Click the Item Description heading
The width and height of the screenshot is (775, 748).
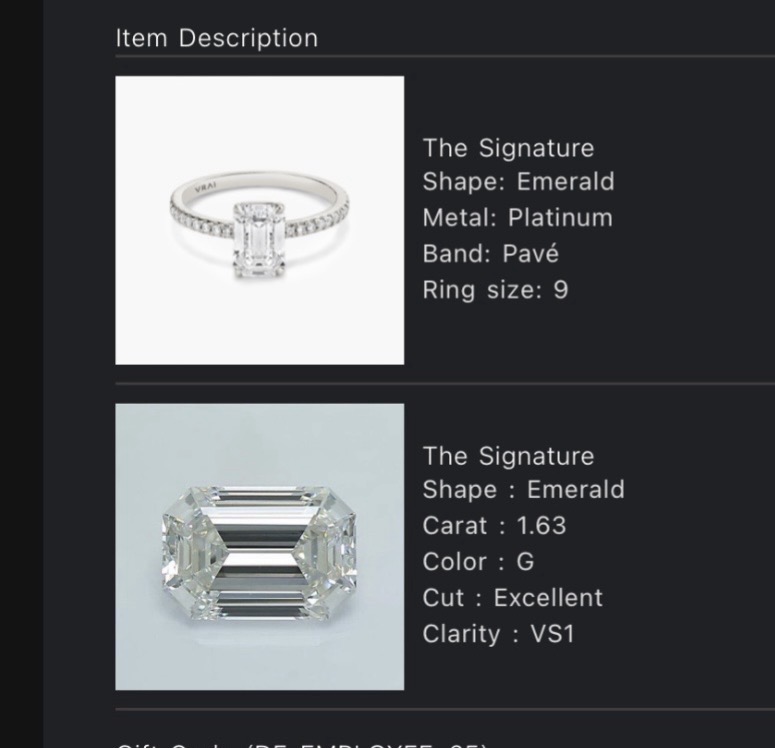216,38
